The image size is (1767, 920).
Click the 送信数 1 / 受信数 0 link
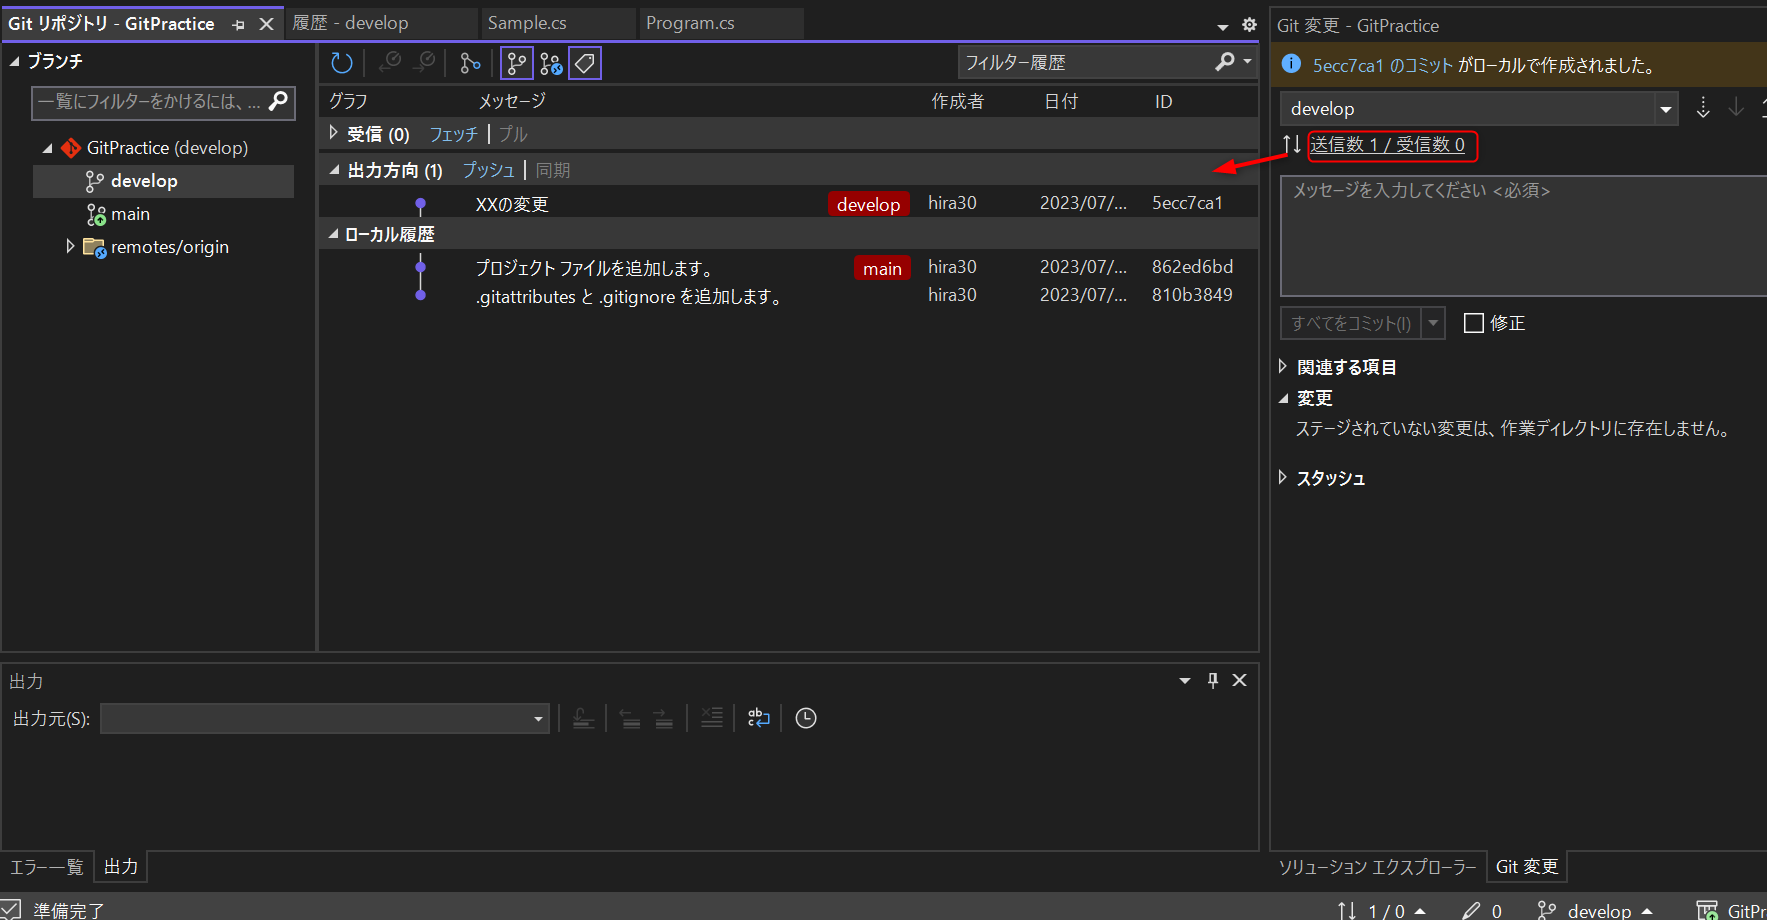point(1387,145)
